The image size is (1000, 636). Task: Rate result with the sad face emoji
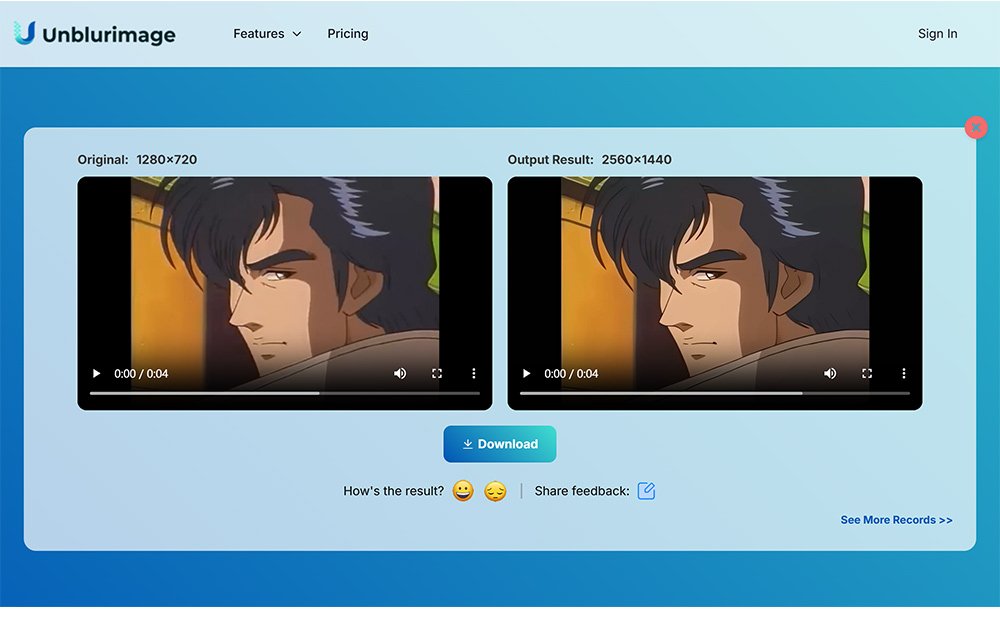(x=495, y=491)
